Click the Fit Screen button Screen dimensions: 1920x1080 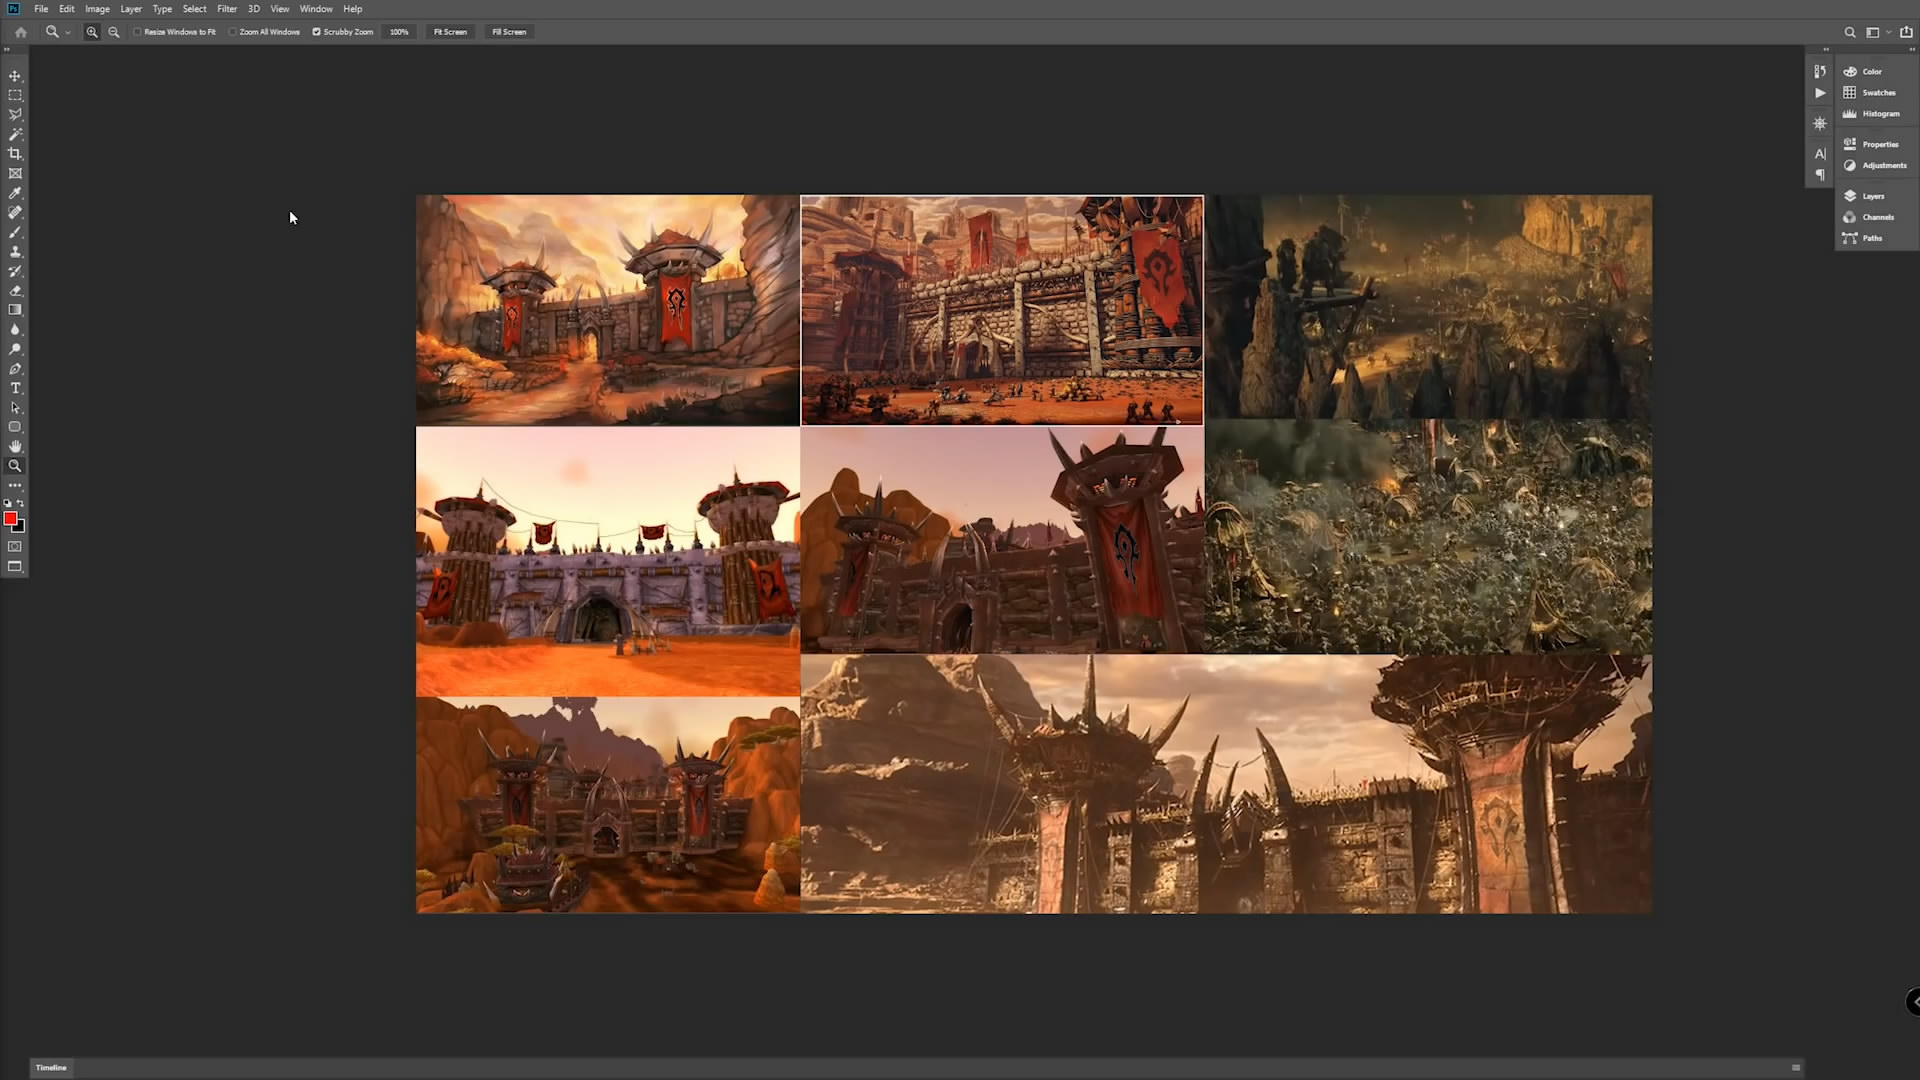click(450, 32)
